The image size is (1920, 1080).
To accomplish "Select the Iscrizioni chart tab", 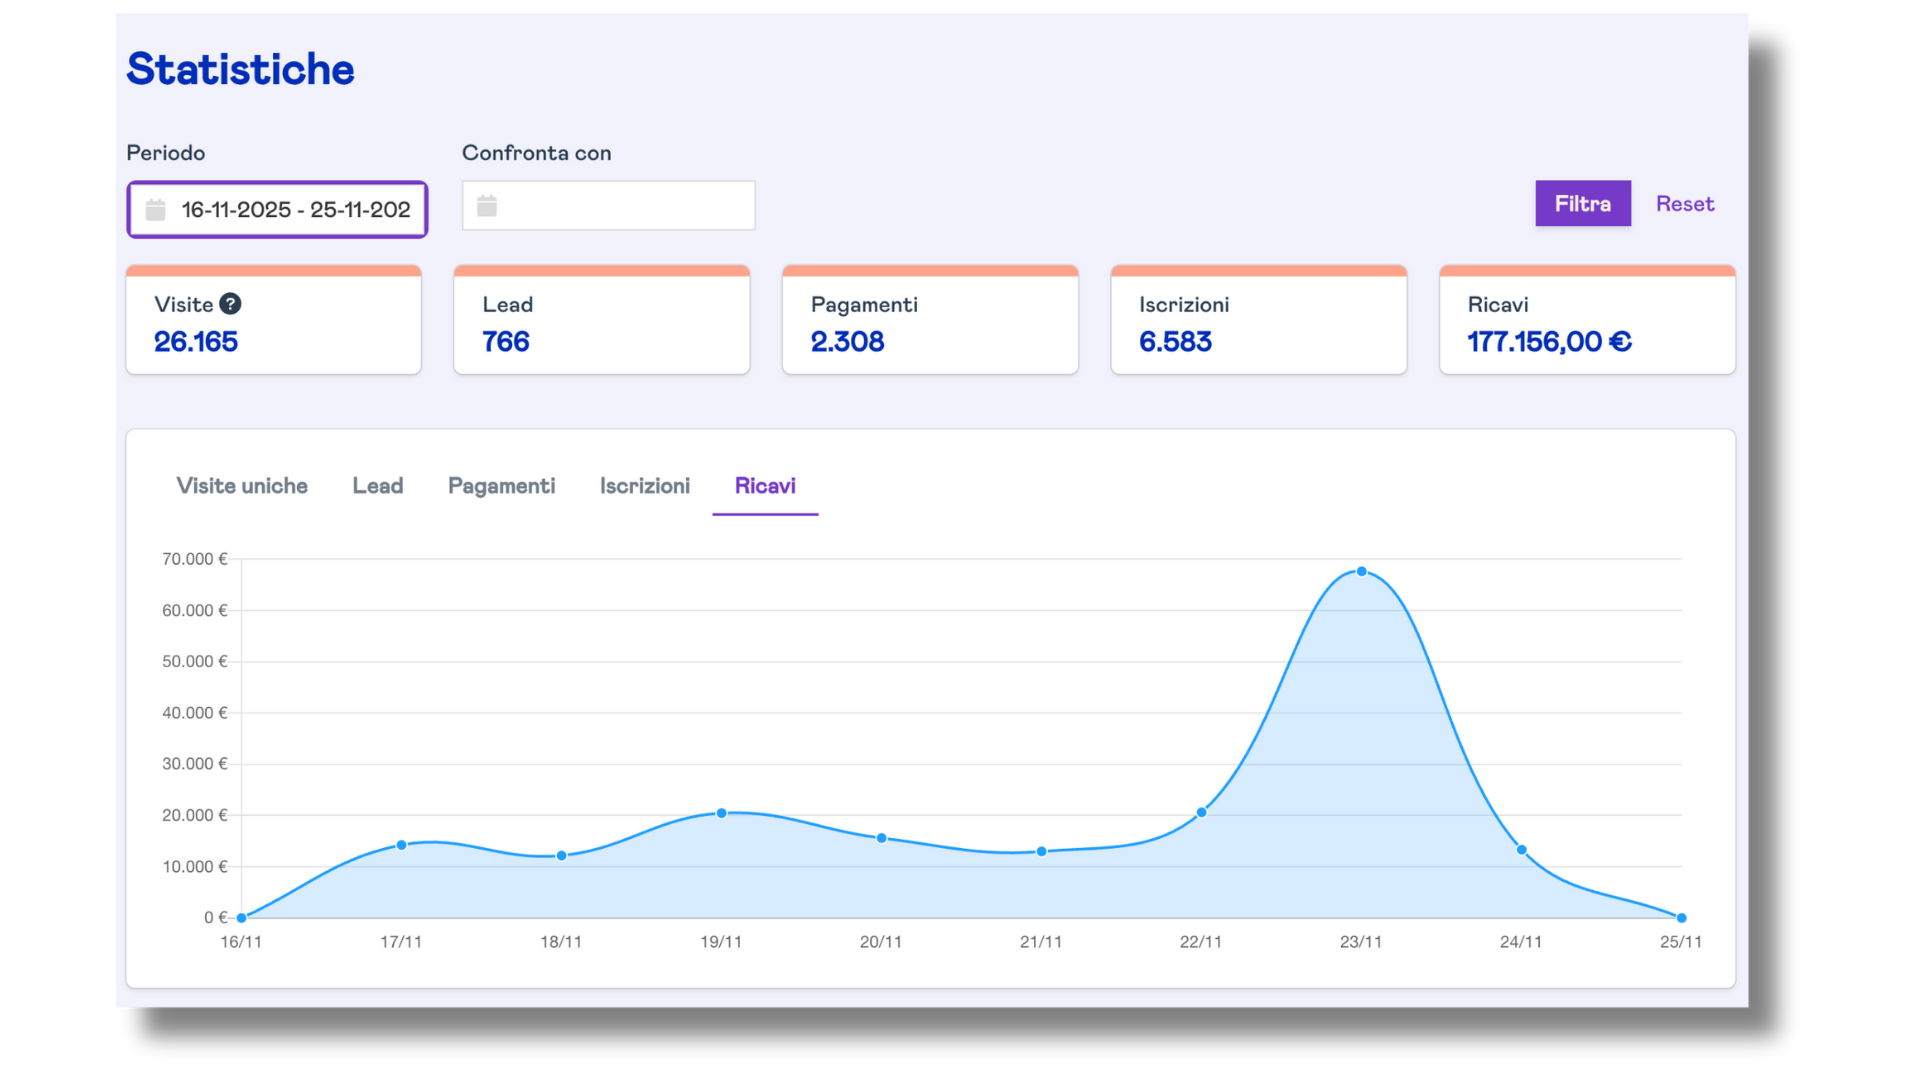I will (644, 486).
